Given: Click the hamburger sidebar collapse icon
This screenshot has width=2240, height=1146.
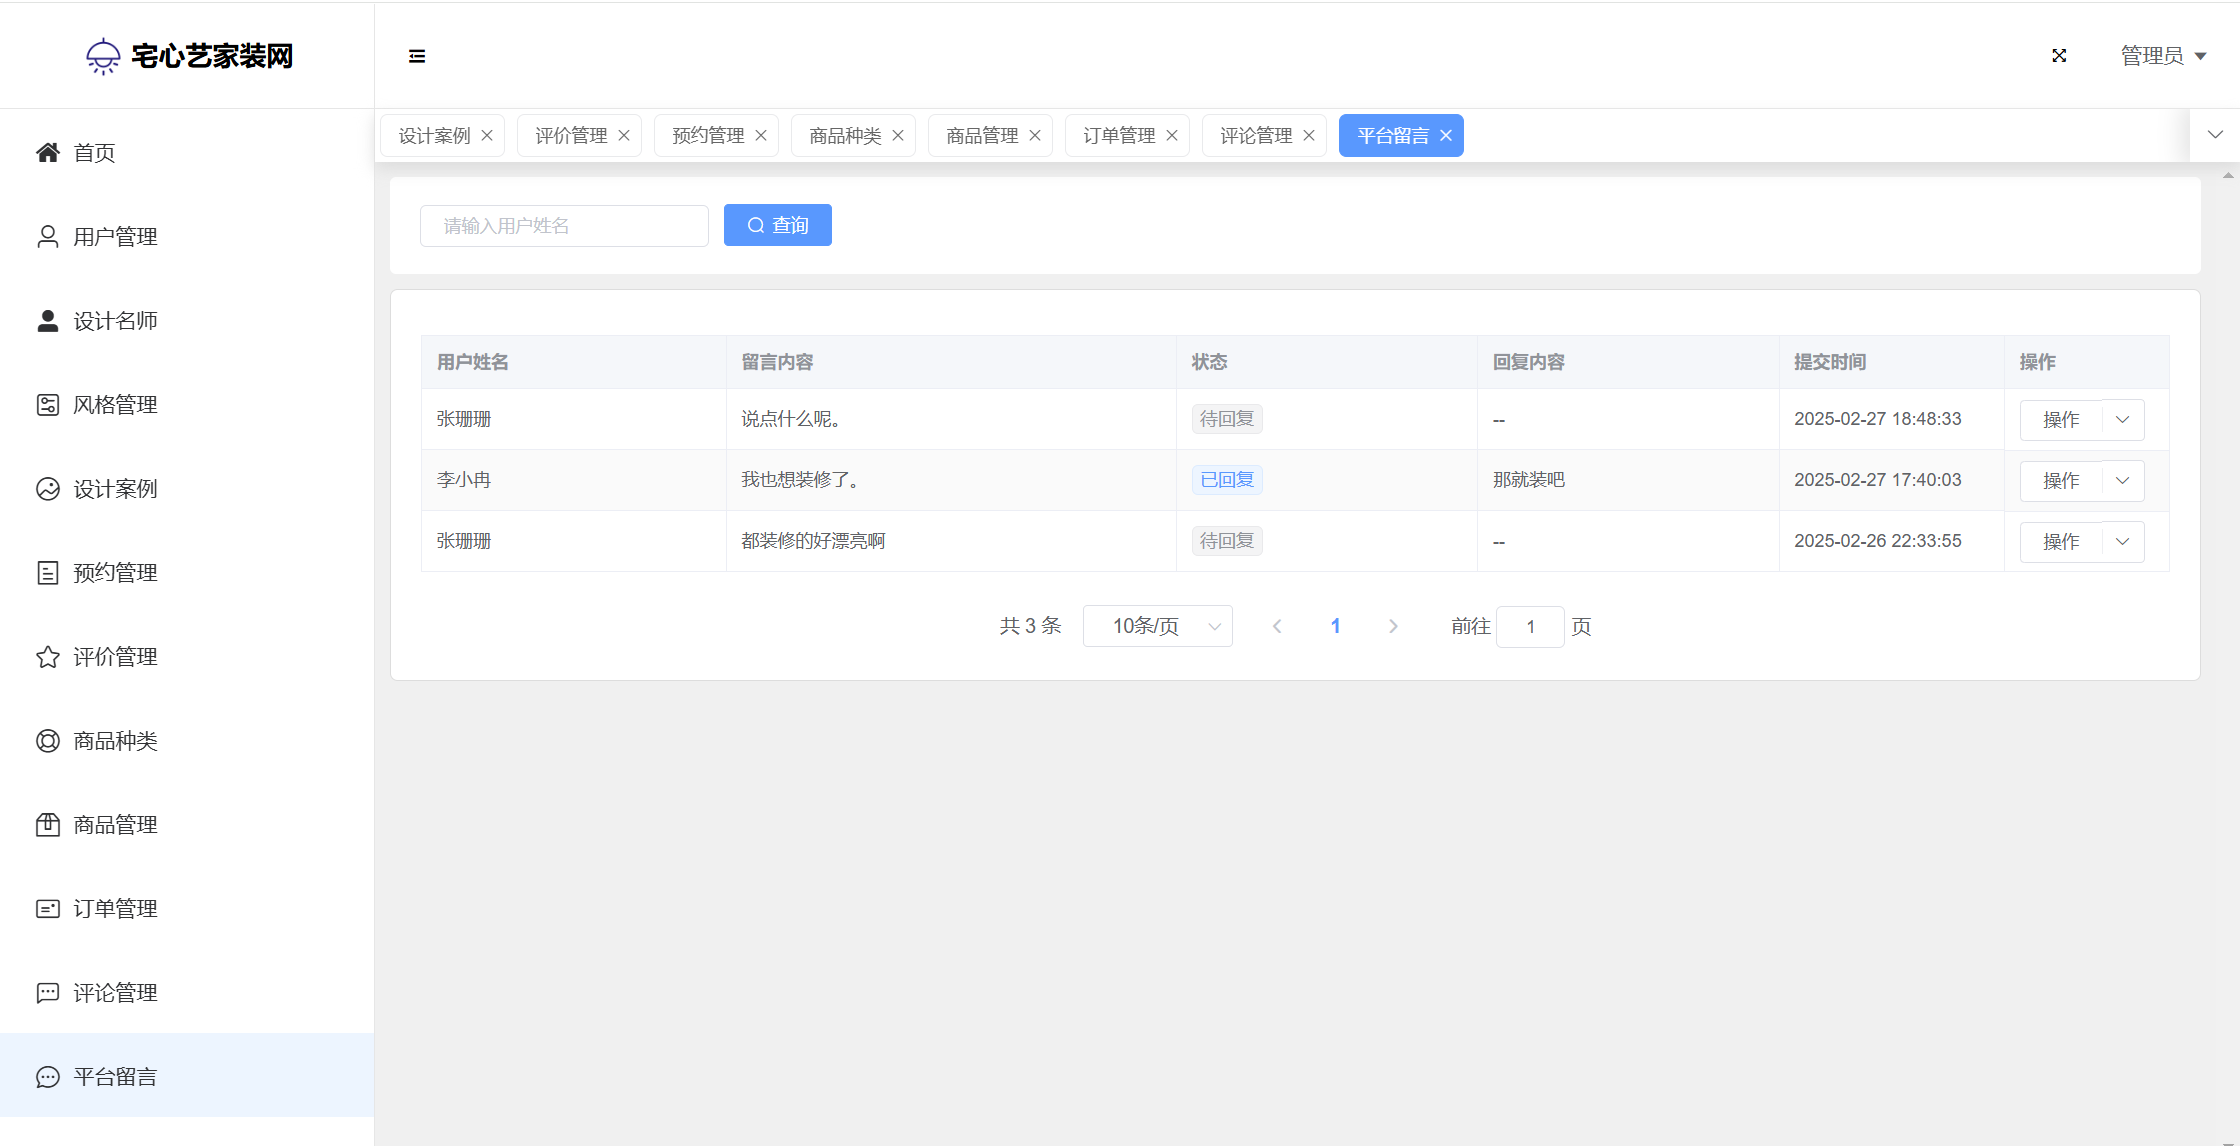Looking at the screenshot, I should 417,56.
